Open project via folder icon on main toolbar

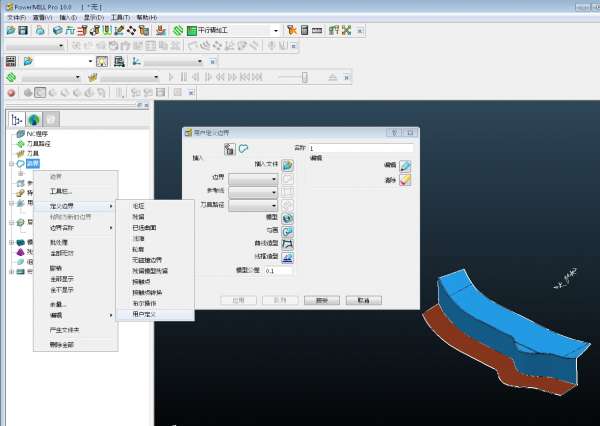coord(11,30)
